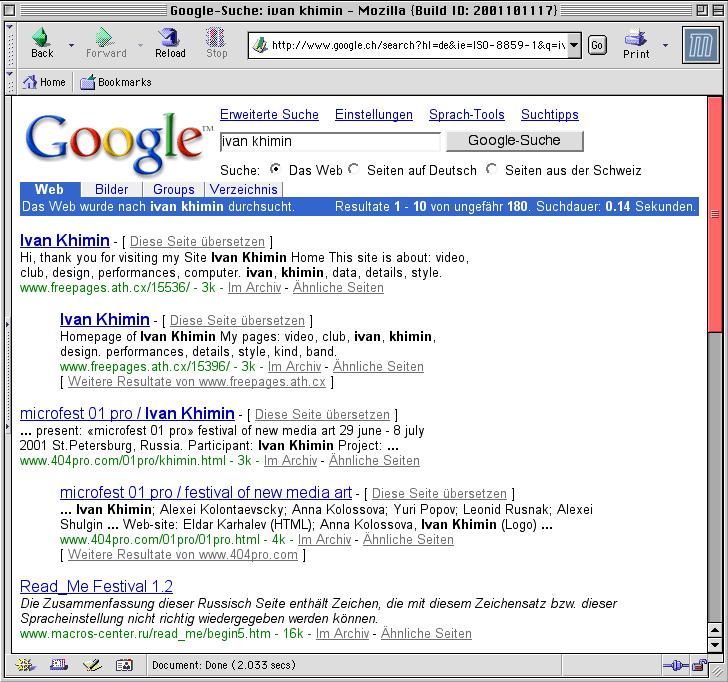Select the Seiten auf Deutsch radio button
728x682 pixels.
tap(354, 169)
